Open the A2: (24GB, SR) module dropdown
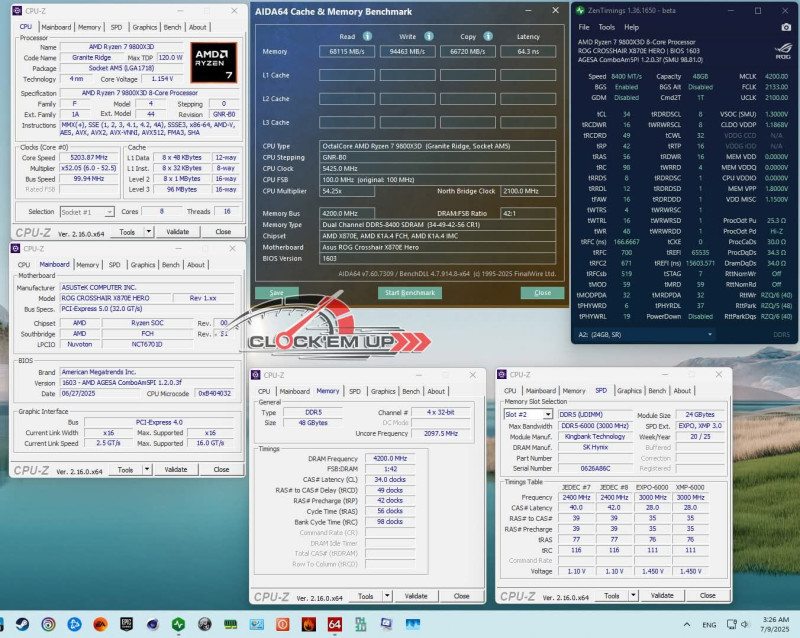Viewport: 800px width, 638px height. point(645,335)
